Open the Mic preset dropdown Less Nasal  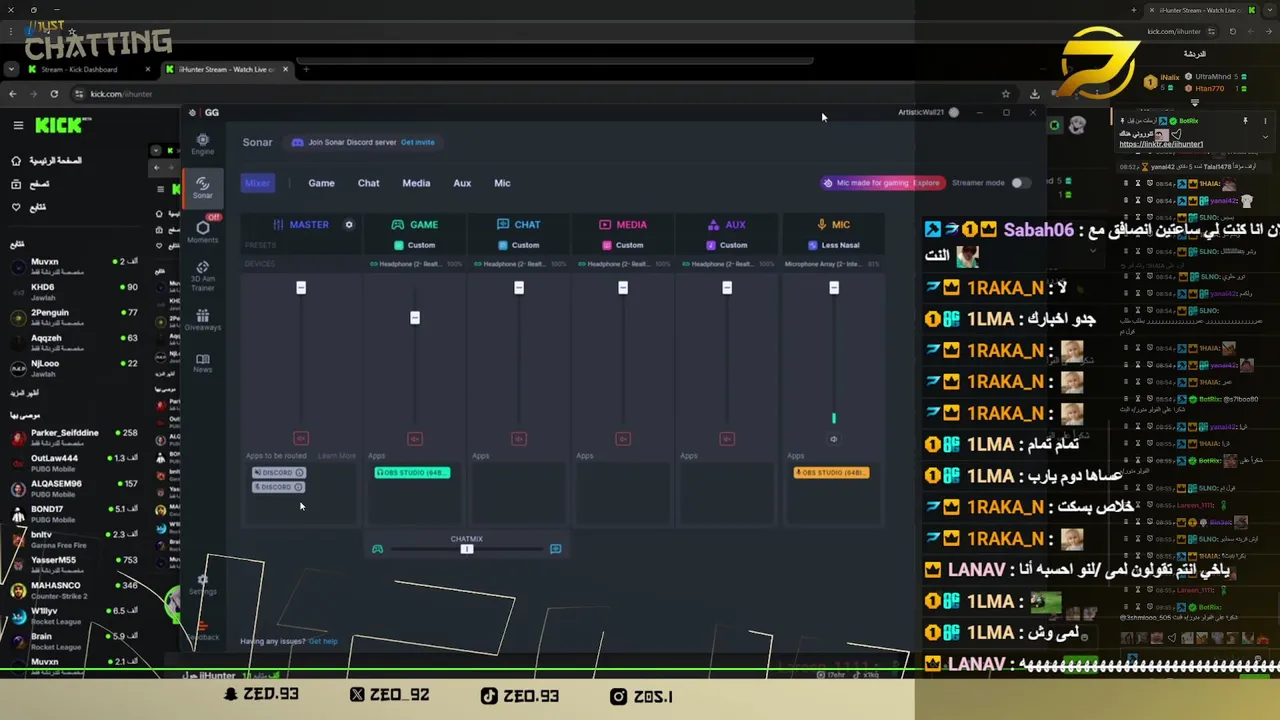[834, 245]
